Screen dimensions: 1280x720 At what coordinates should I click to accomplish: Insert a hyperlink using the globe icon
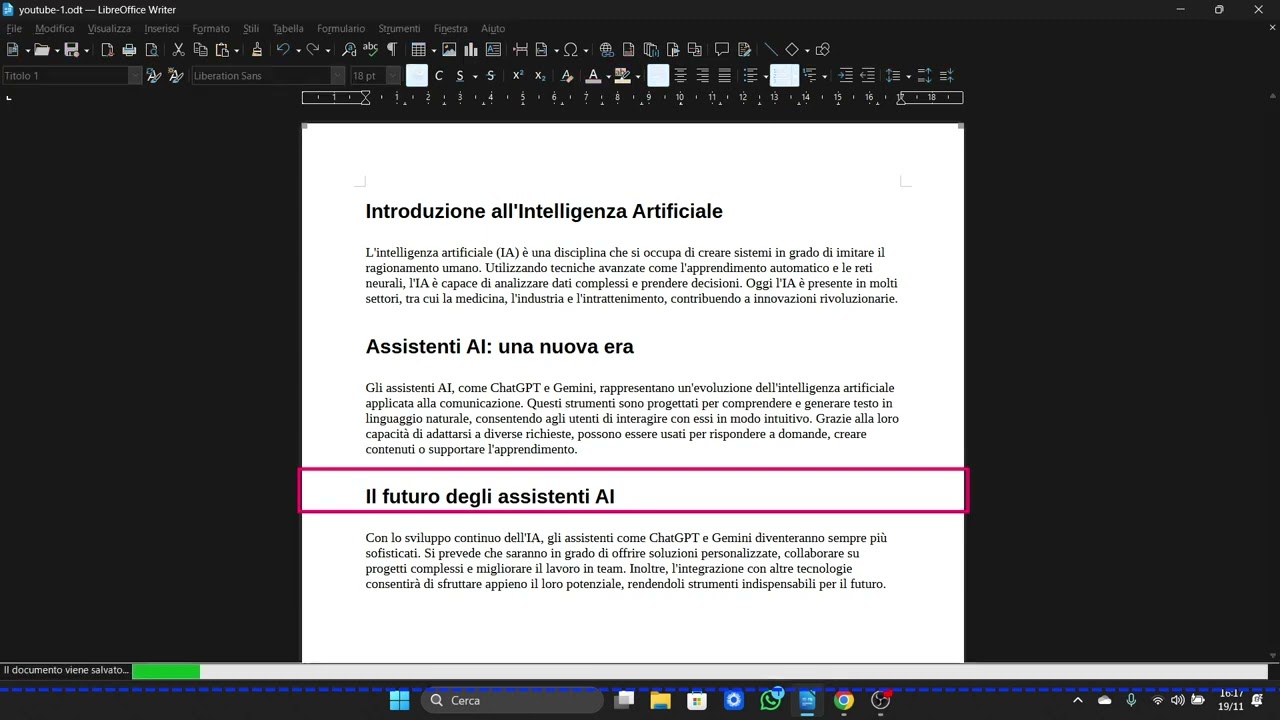(606, 49)
